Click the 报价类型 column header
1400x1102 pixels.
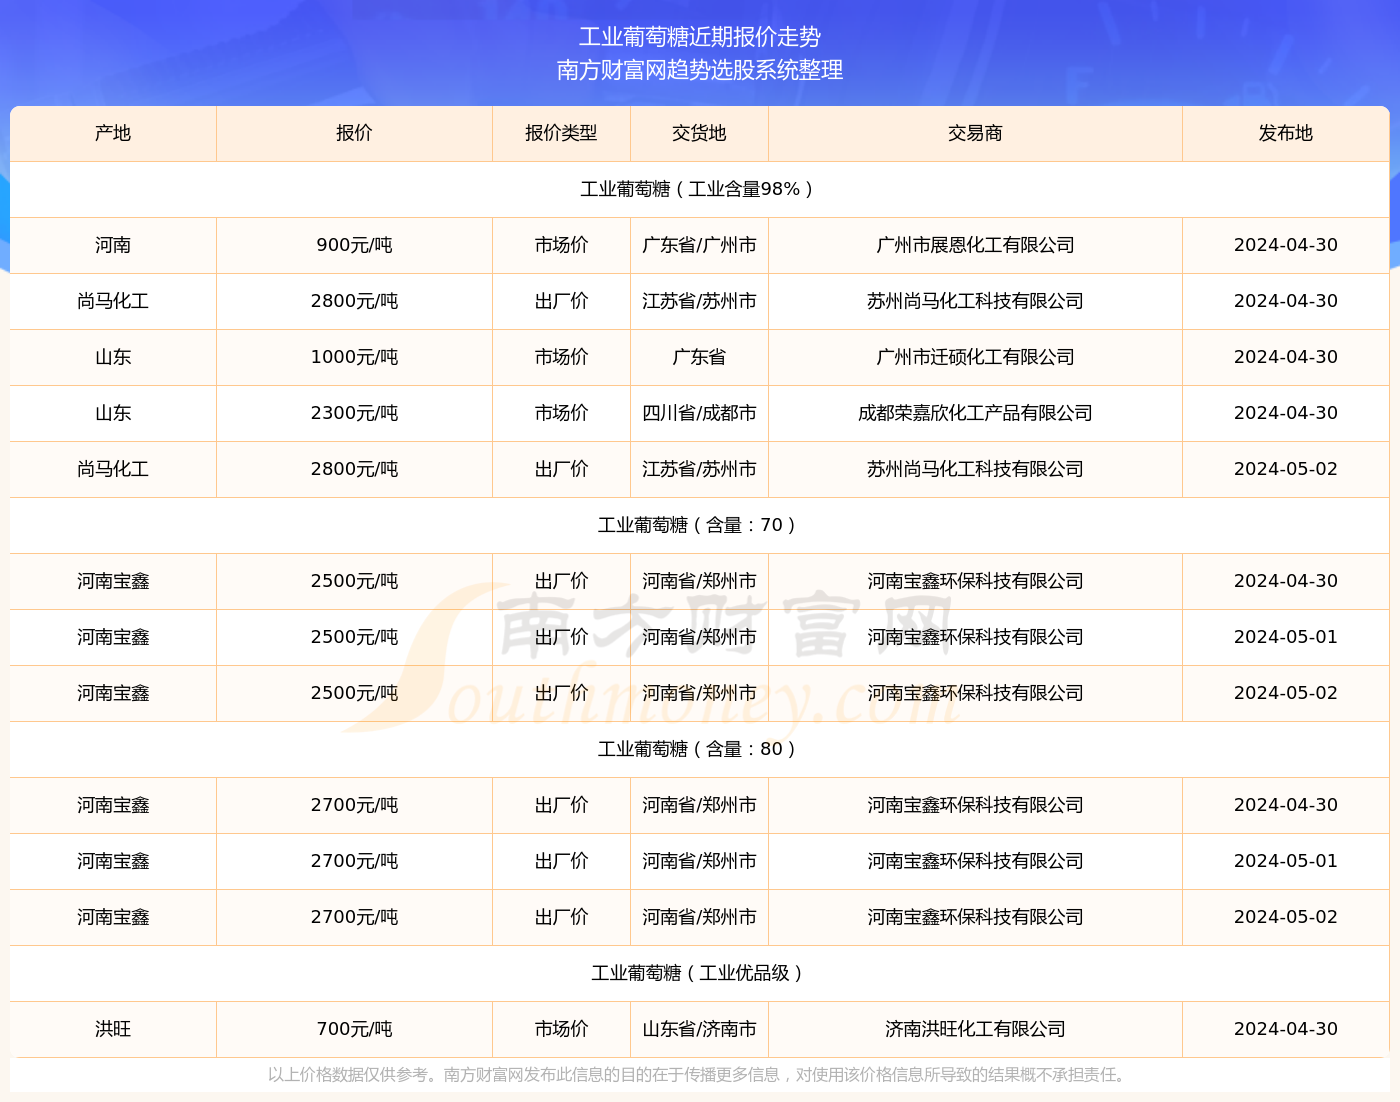(x=561, y=133)
